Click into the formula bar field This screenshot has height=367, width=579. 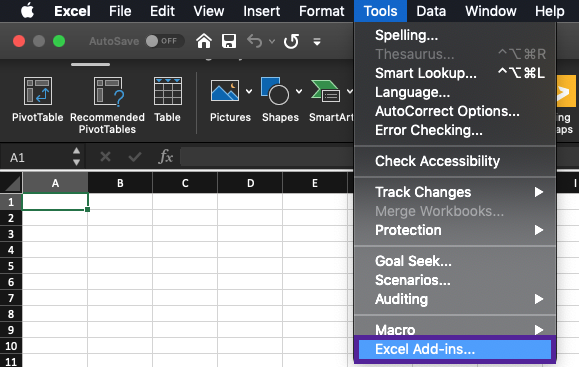pos(267,157)
